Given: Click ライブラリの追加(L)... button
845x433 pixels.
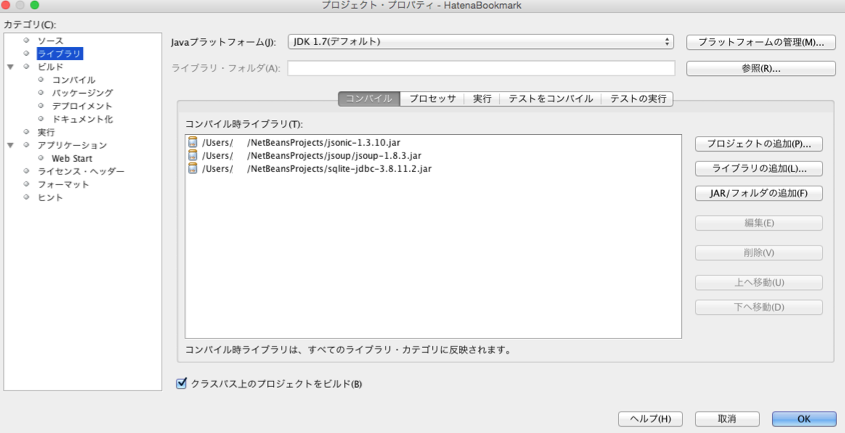Looking at the screenshot, I should point(759,169).
